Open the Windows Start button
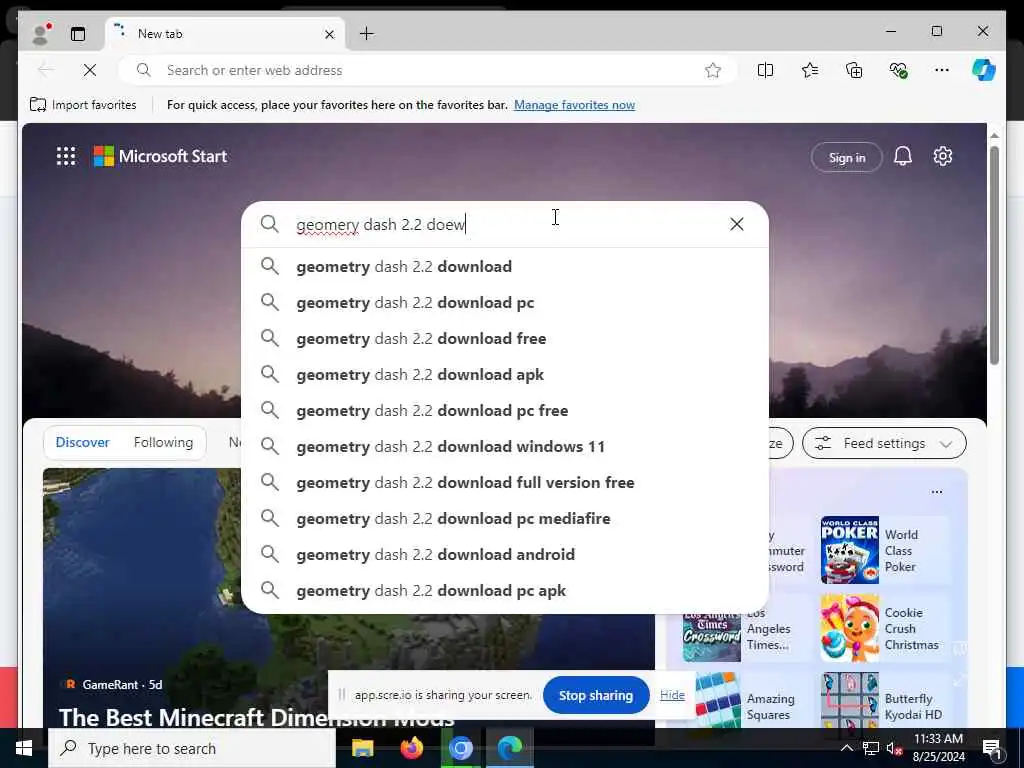Image resolution: width=1024 pixels, height=768 pixels. pos(24,748)
